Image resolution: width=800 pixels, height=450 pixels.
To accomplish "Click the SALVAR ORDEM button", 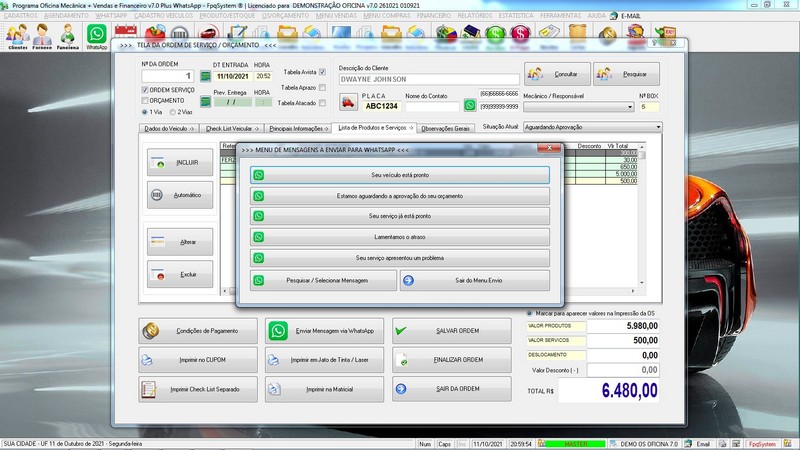I will pos(452,331).
